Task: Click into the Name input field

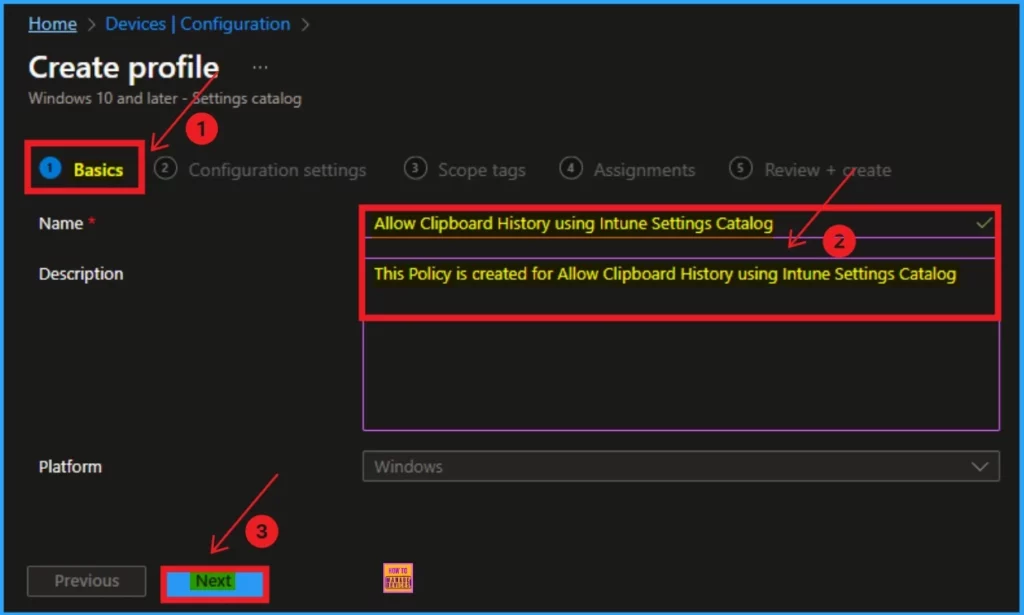Action: 680,223
